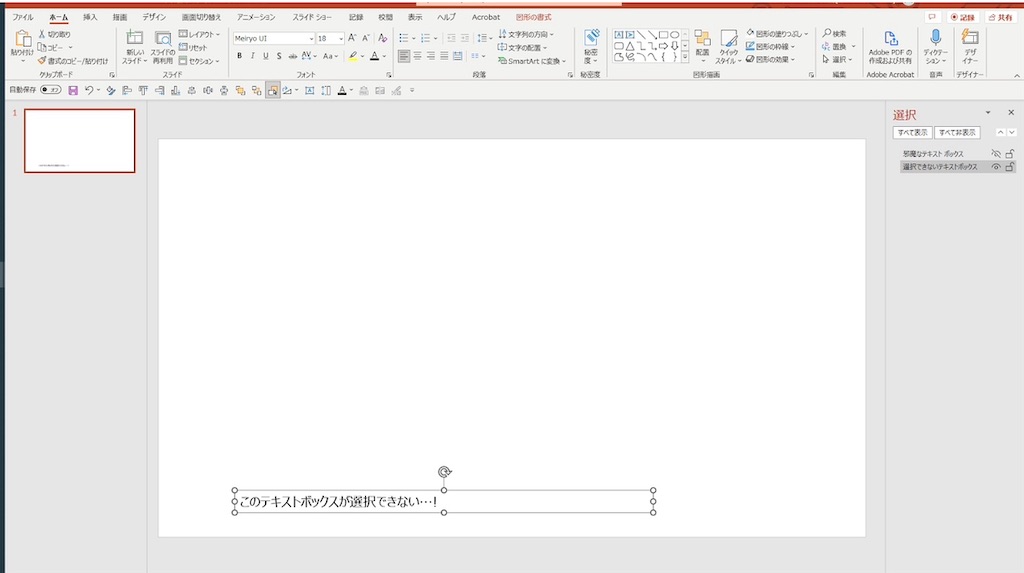Toggle Bold formatting
This screenshot has height=573, width=1024.
[240, 56]
